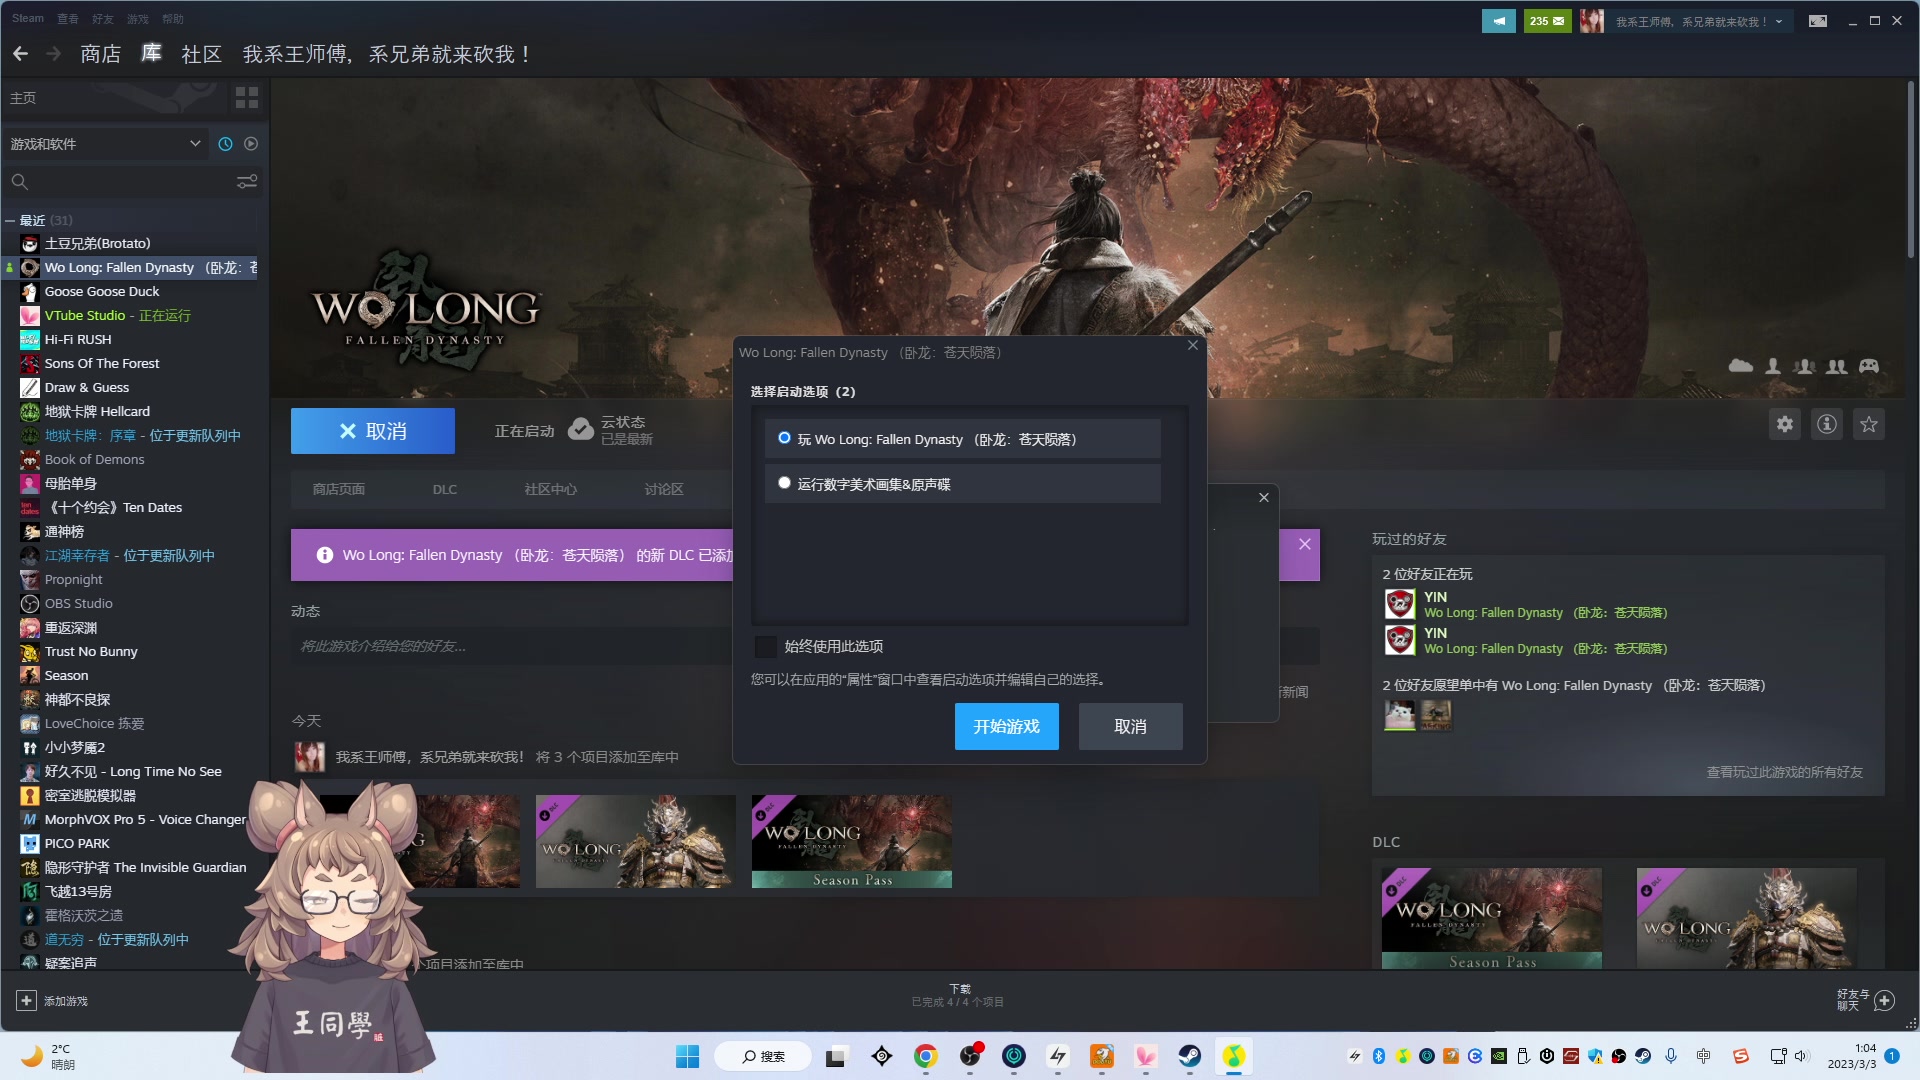1920x1080 pixels.
Task: Click the cloud status checkmark icon
Action: pos(580,430)
